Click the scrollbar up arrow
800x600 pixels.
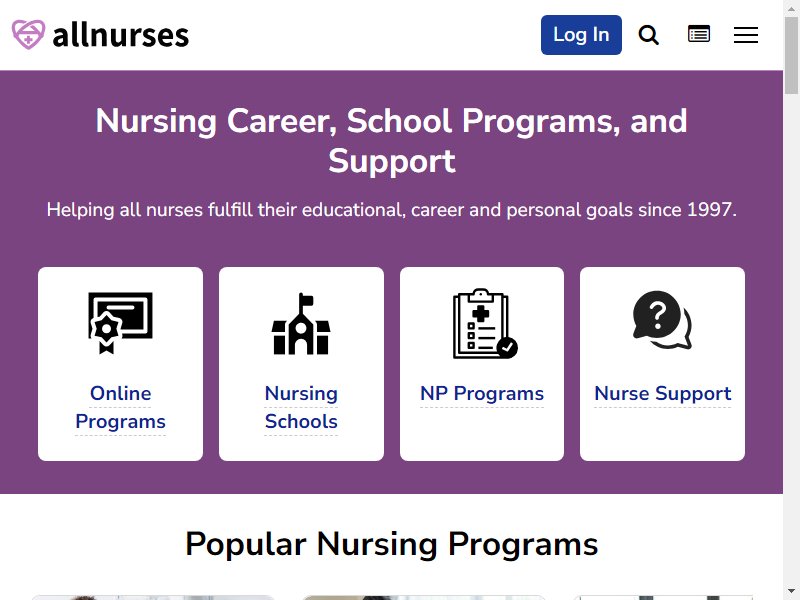point(791,7)
